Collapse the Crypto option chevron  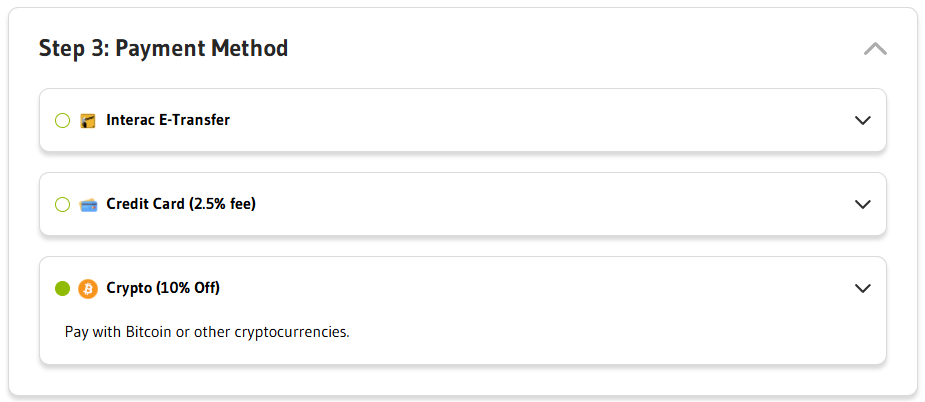click(862, 288)
